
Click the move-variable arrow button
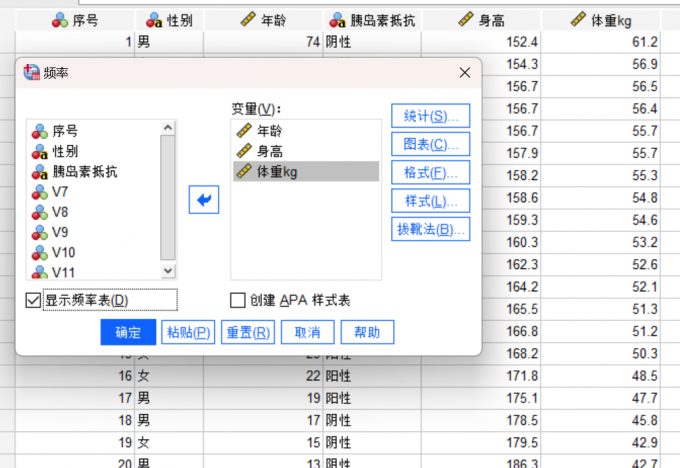tap(204, 200)
